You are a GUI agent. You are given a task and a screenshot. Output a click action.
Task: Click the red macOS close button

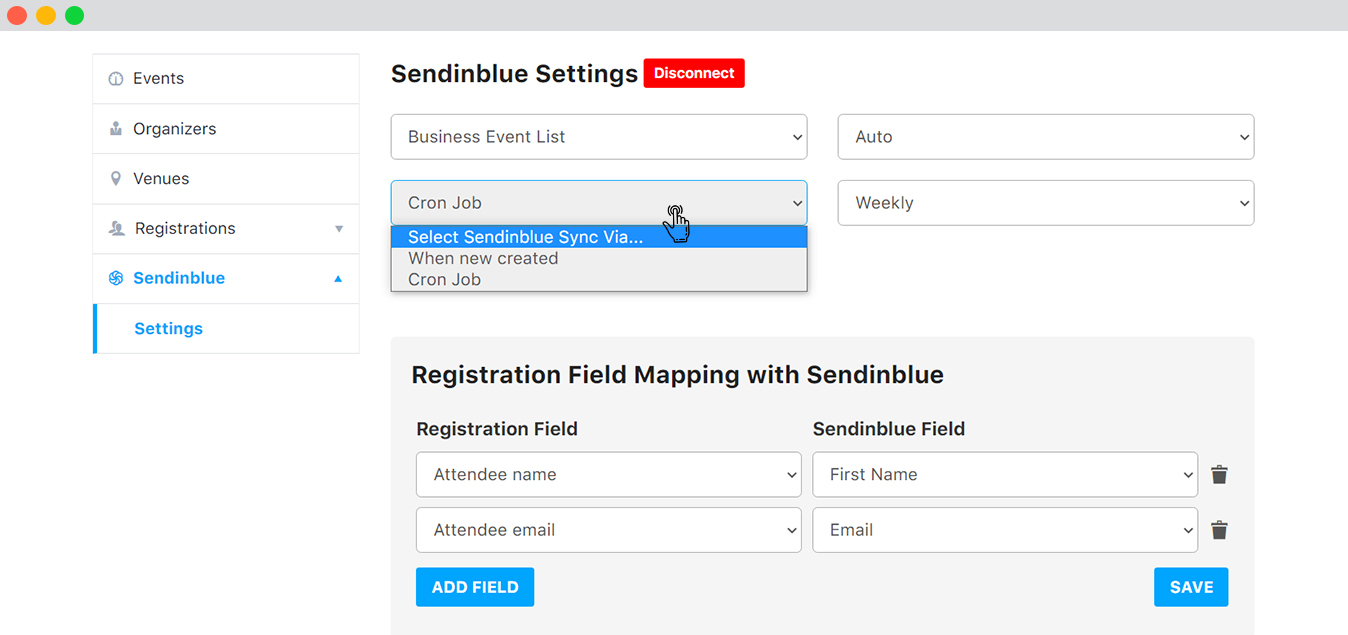pyautogui.click(x=17, y=15)
